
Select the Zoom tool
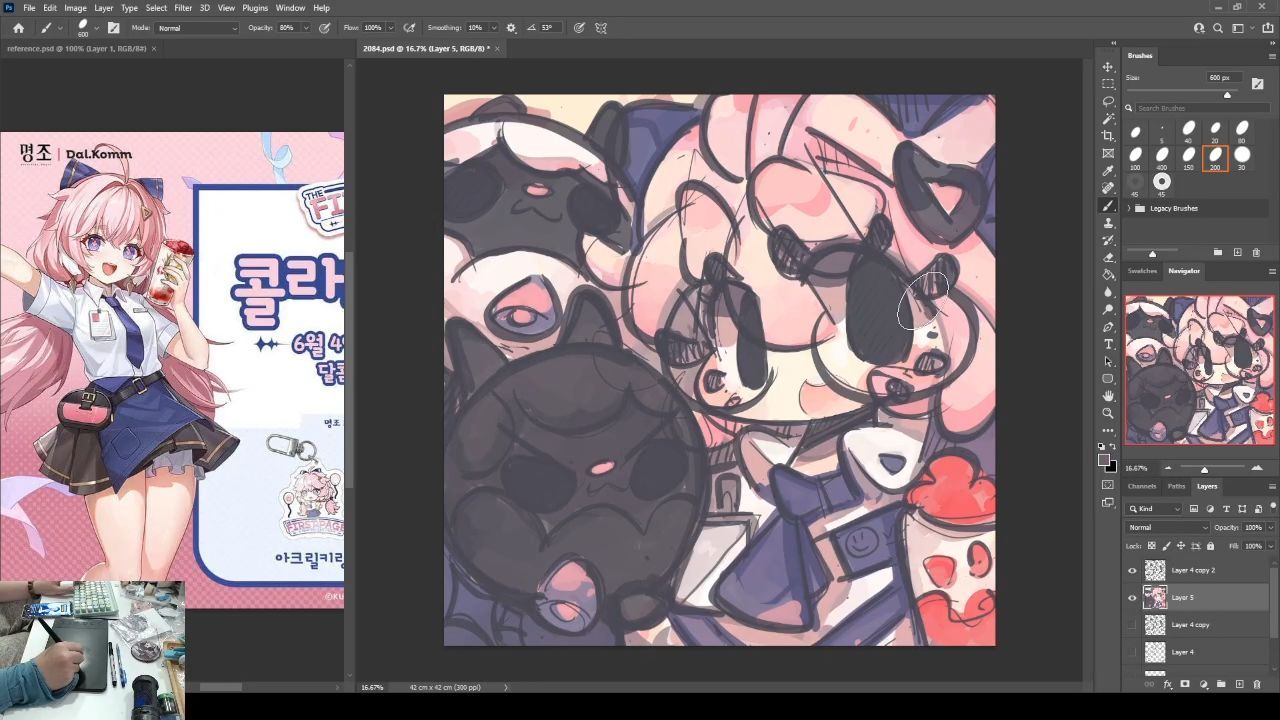click(x=1108, y=413)
